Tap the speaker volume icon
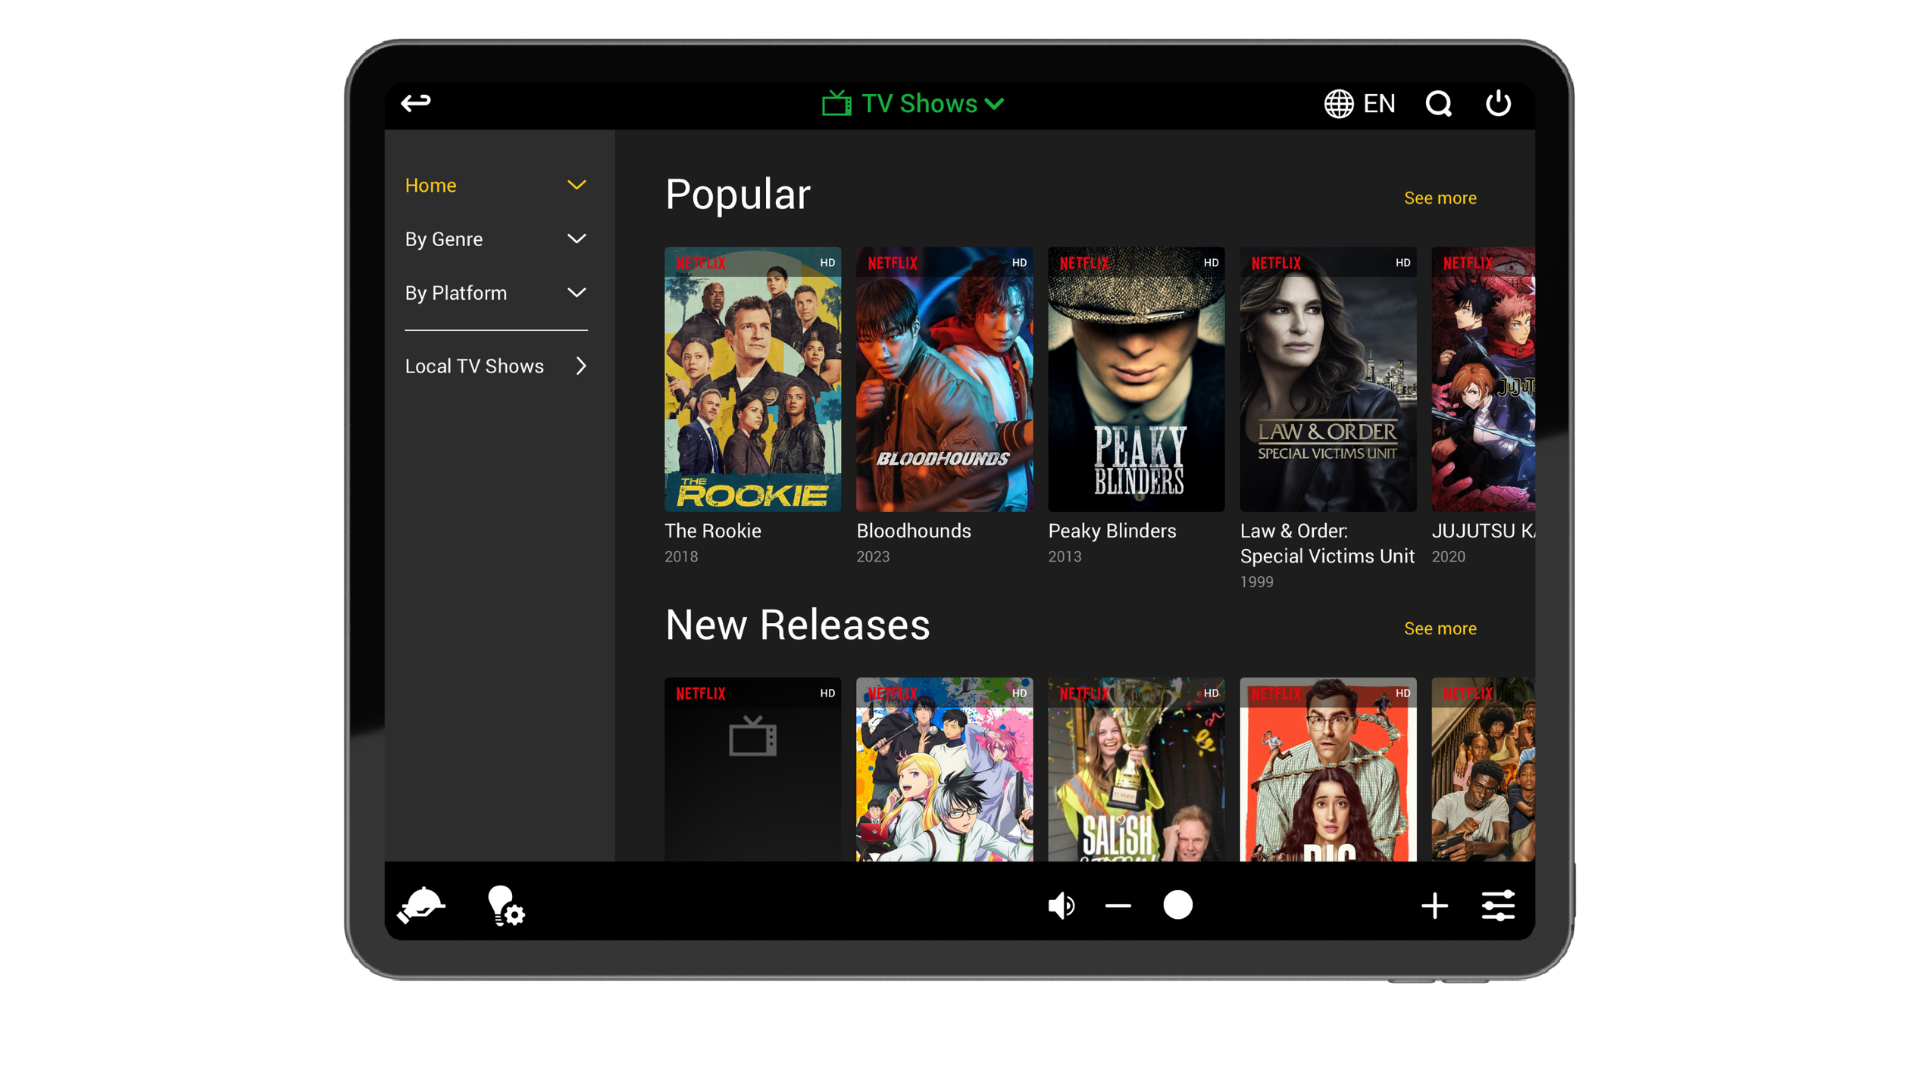The image size is (1920, 1080). coord(1061,906)
